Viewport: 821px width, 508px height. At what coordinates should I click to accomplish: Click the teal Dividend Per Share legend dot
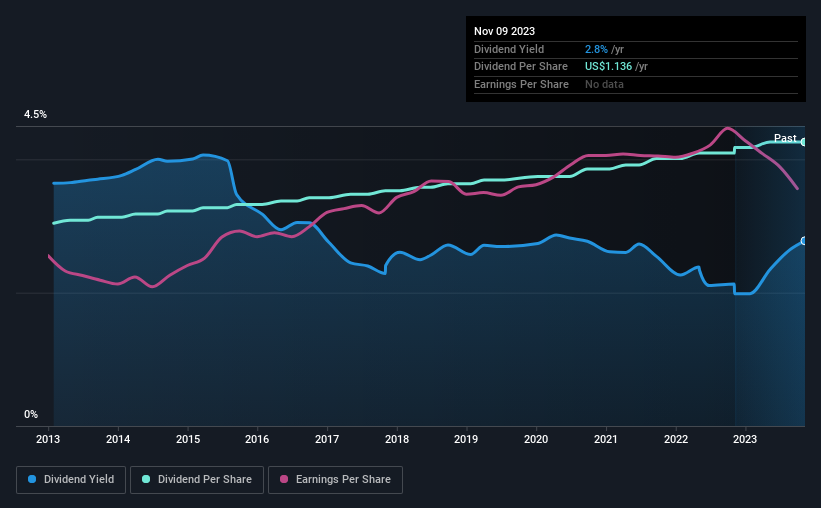point(146,479)
